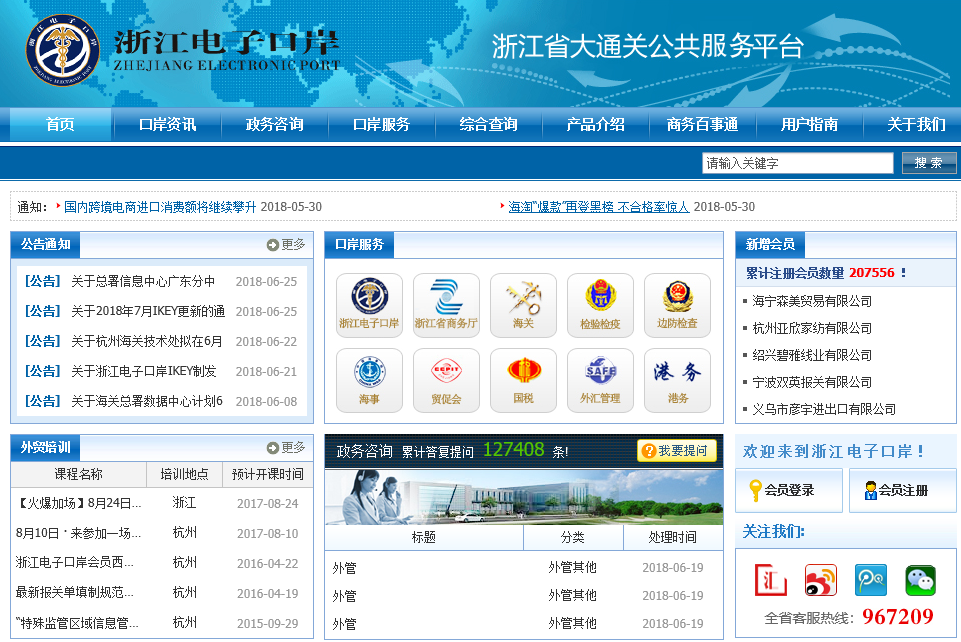Open the 贸促会 CCPIT icon
This screenshot has width=961, height=642.
[x=446, y=380]
